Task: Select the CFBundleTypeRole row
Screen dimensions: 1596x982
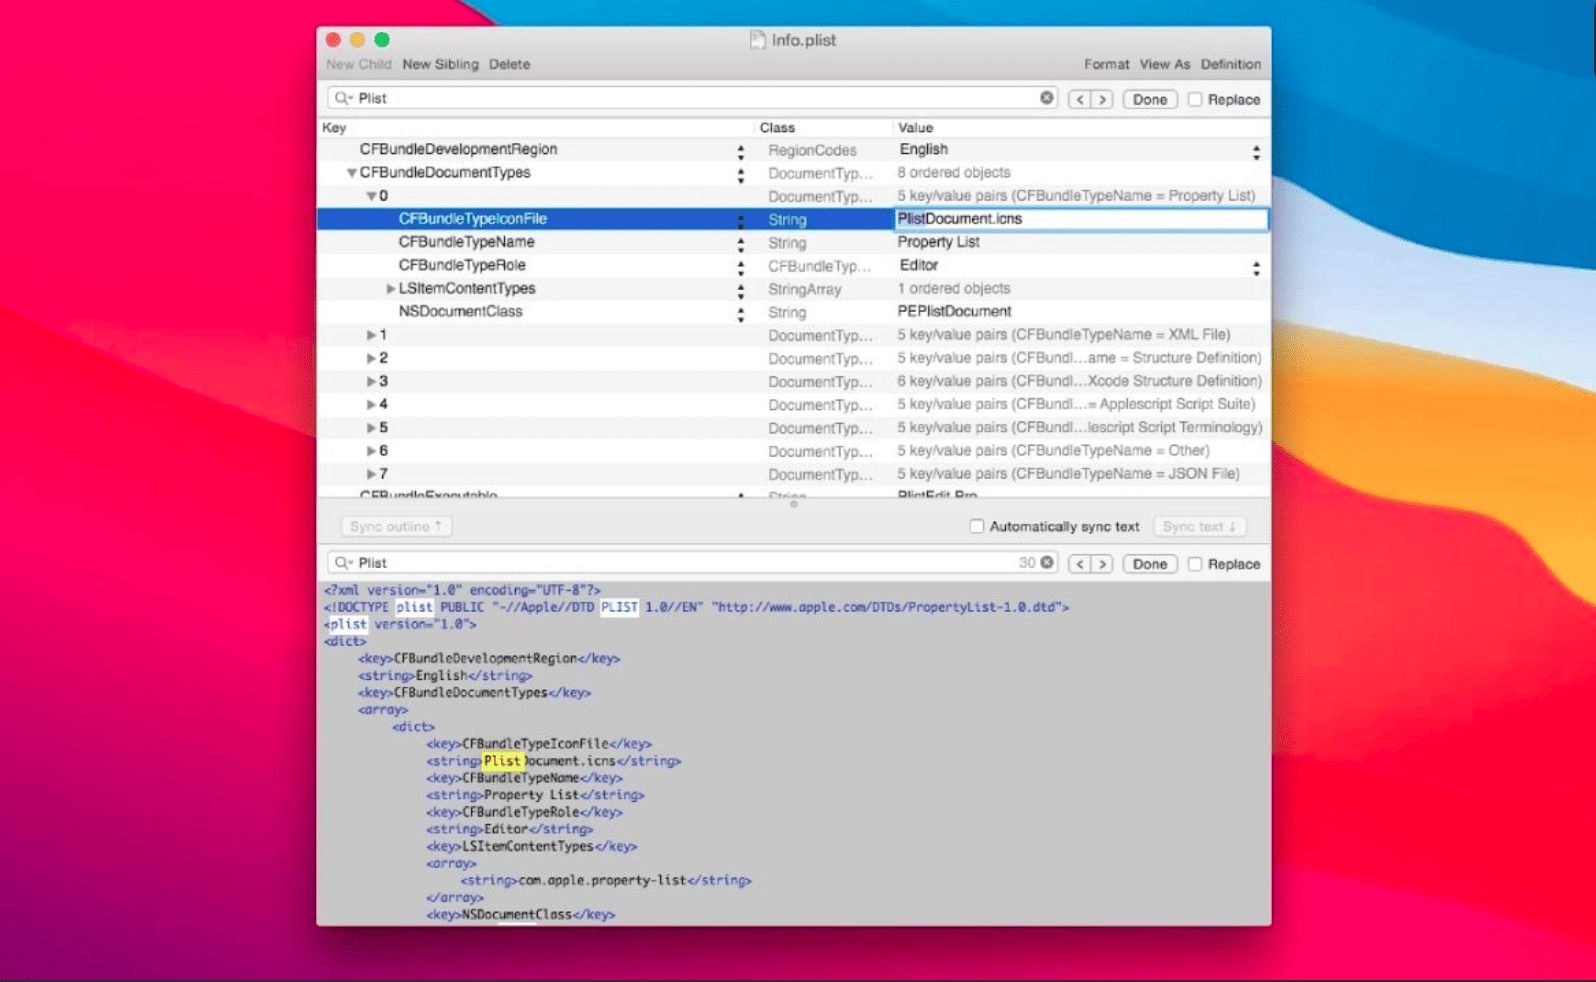Action: [x=794, y=266]
